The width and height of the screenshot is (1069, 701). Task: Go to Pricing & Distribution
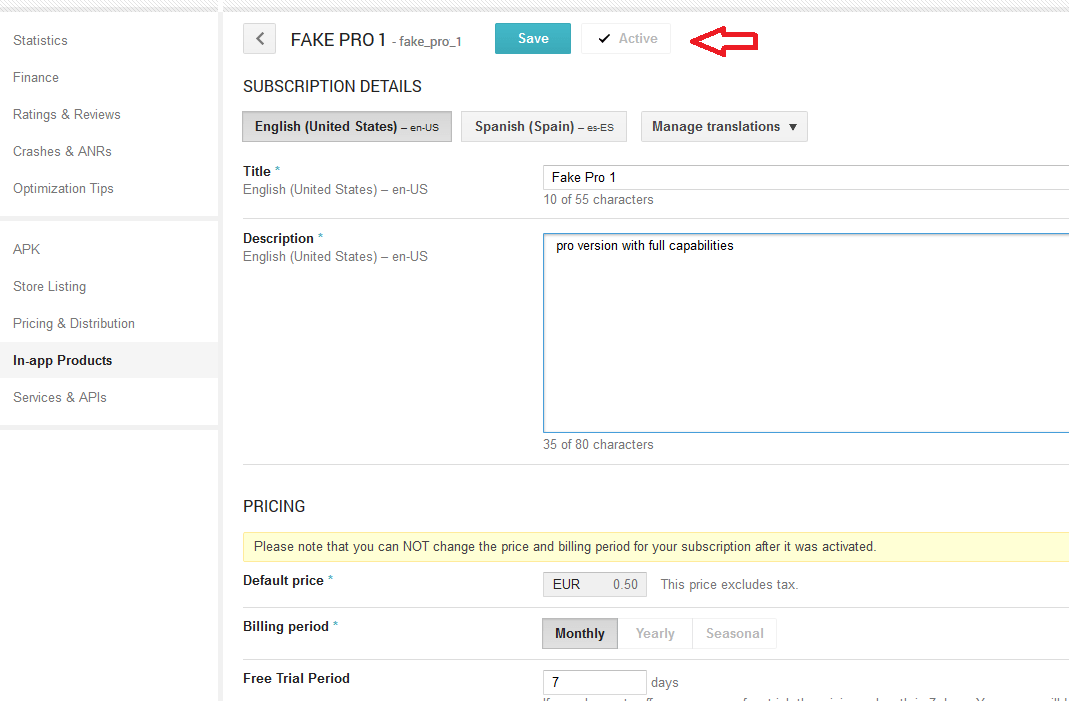point(74,323)
